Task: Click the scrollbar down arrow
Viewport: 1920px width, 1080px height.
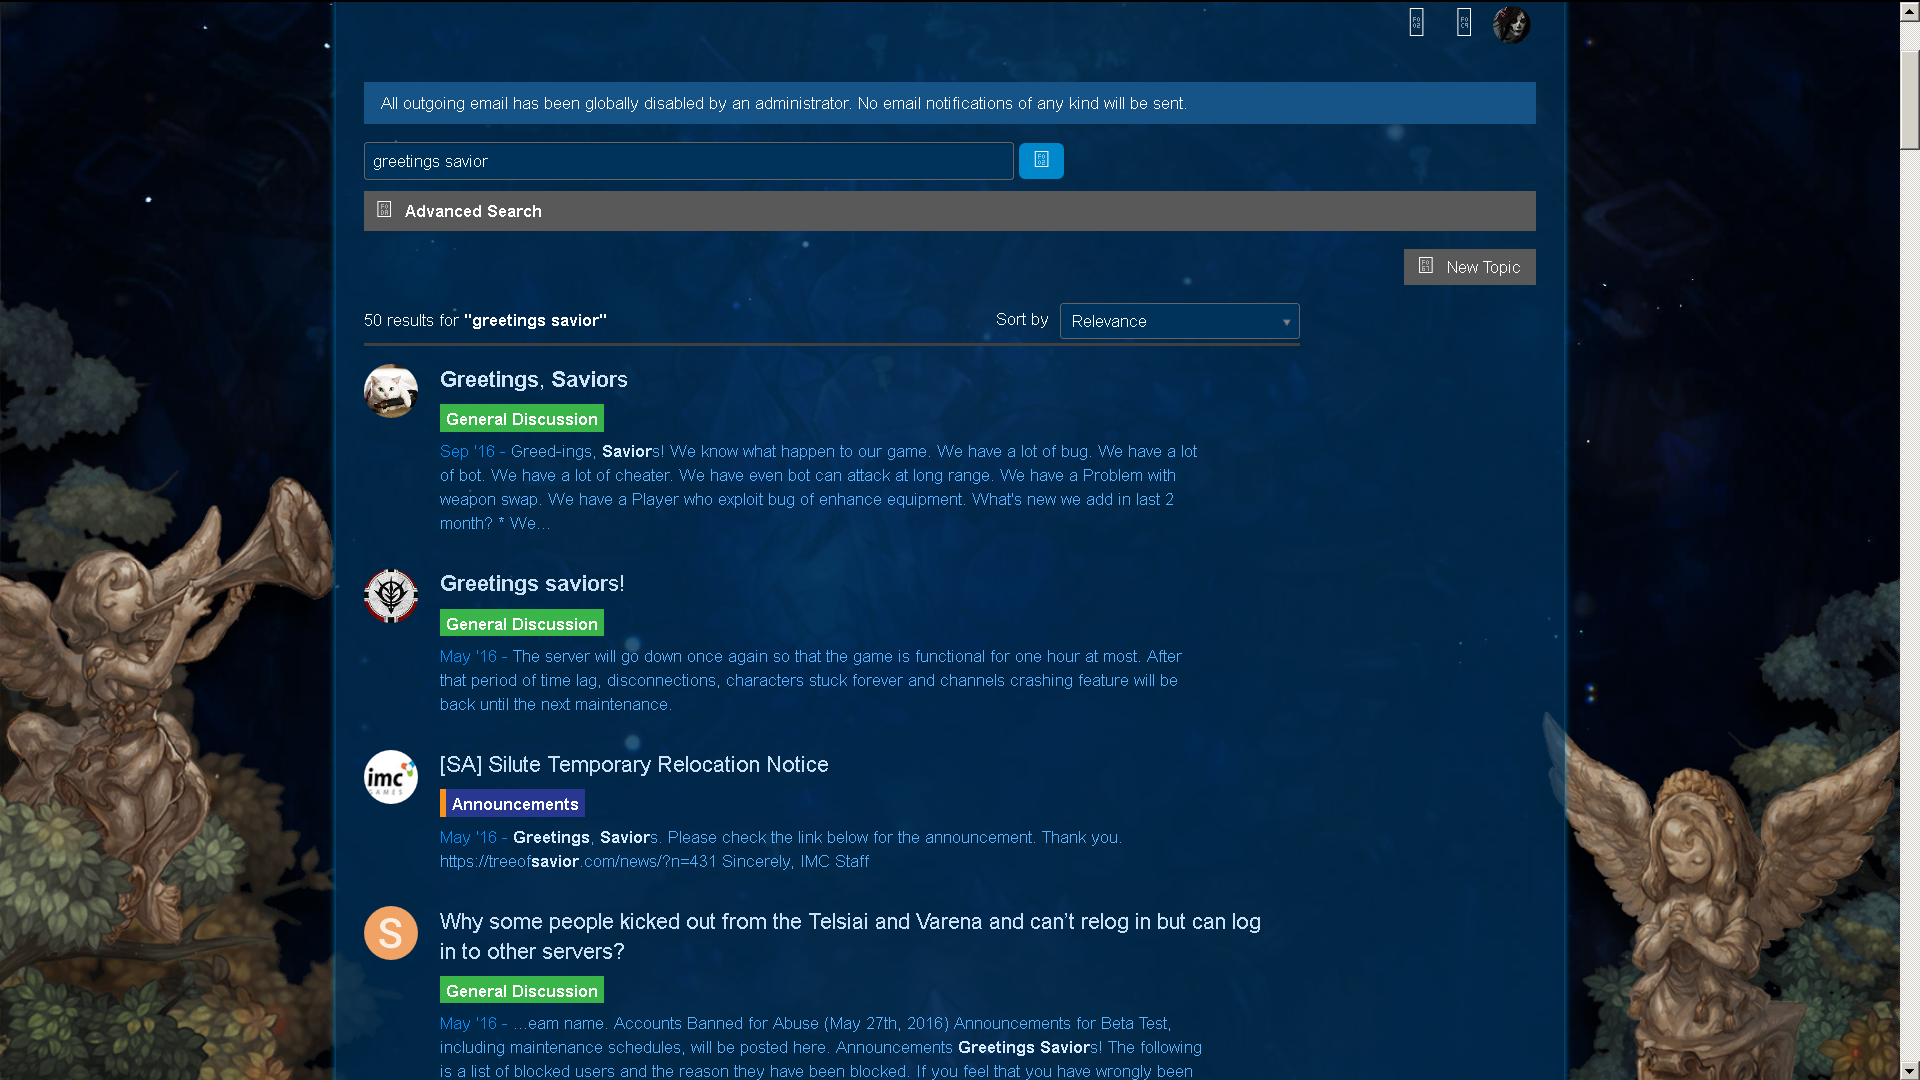Action: tap(1909, 1070)
